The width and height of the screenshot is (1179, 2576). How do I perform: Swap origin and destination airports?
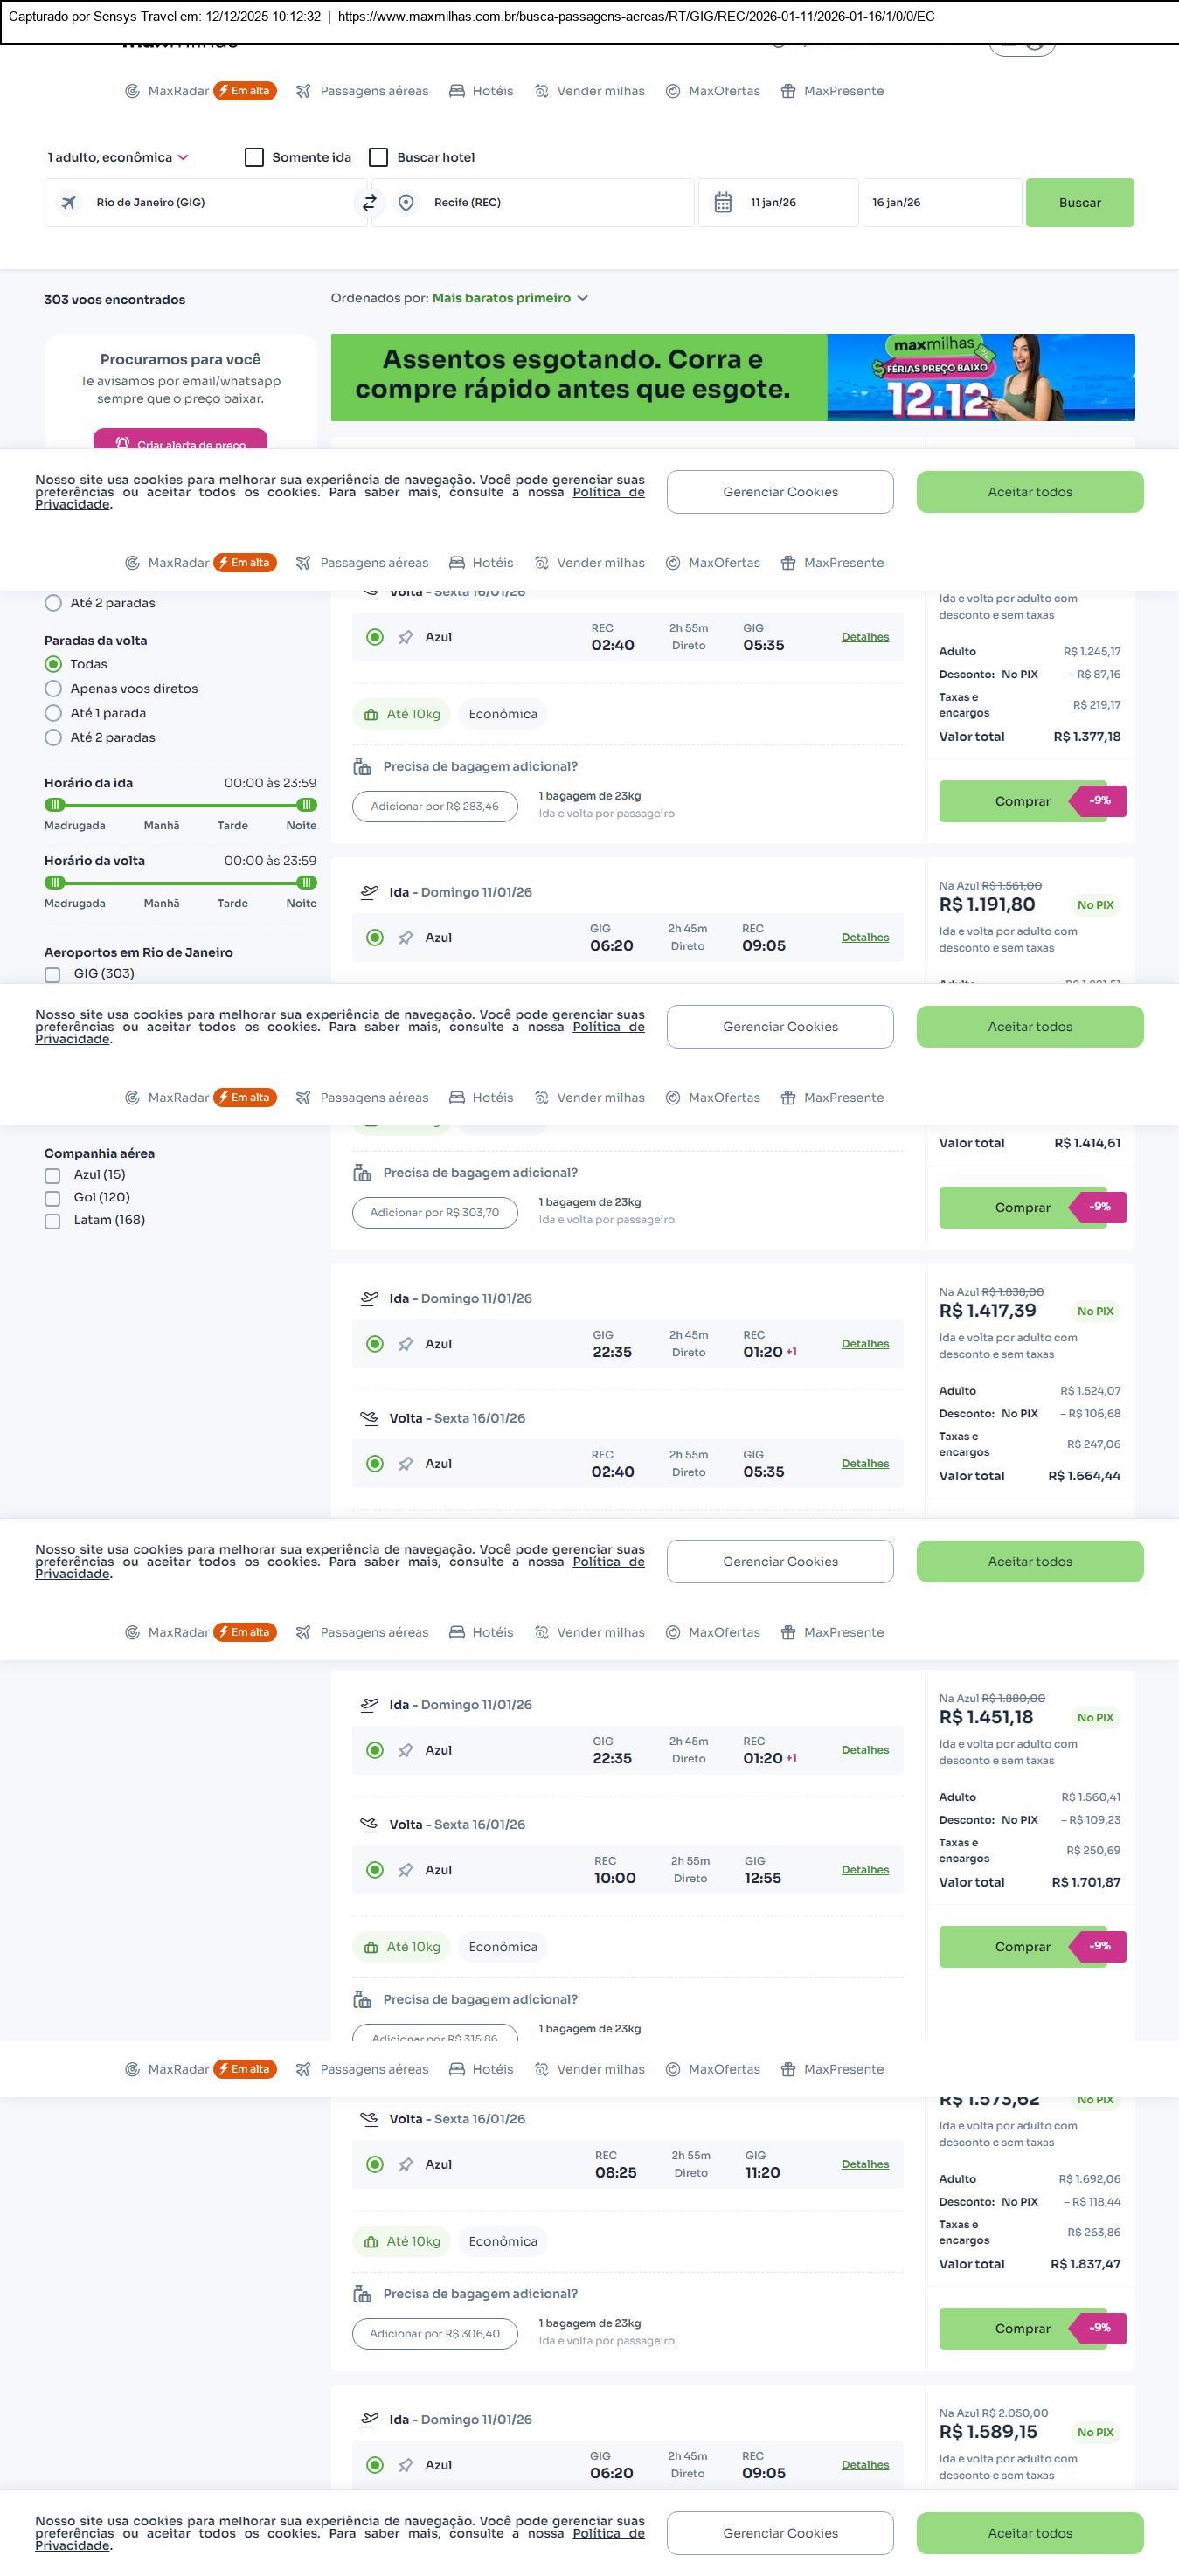369,203
